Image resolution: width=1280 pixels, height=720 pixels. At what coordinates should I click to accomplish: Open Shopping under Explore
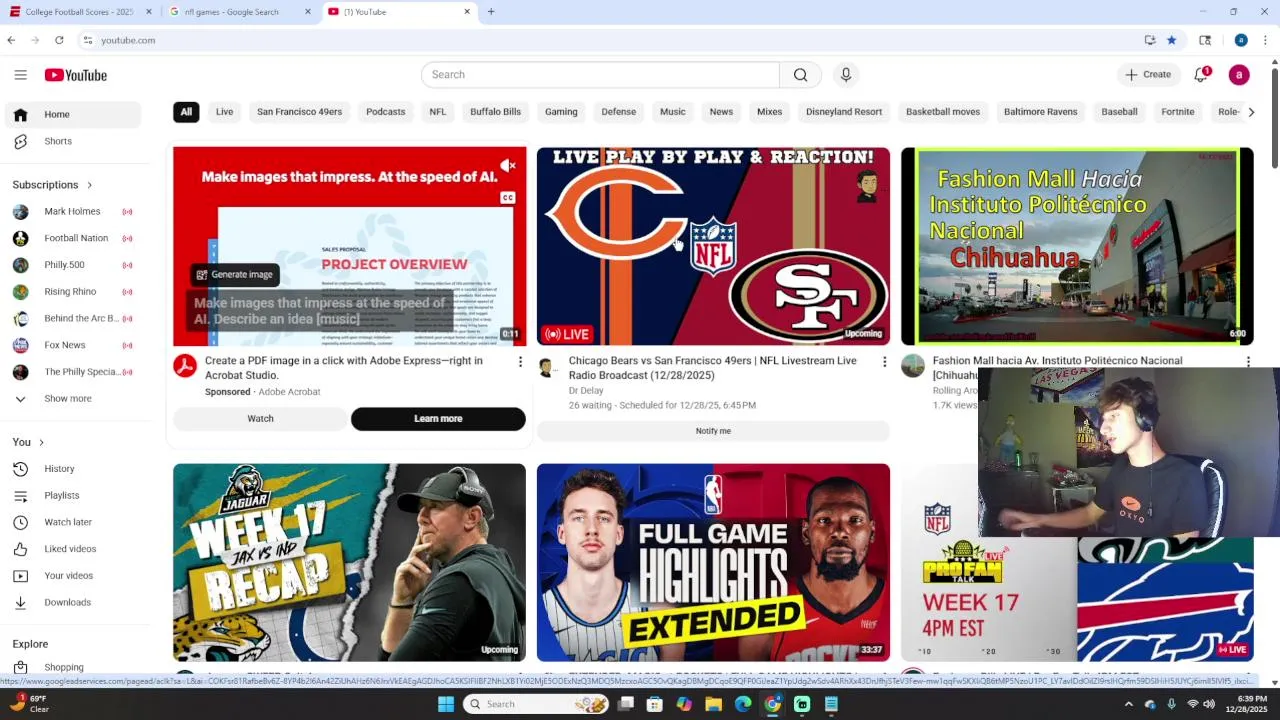point(63,667)
